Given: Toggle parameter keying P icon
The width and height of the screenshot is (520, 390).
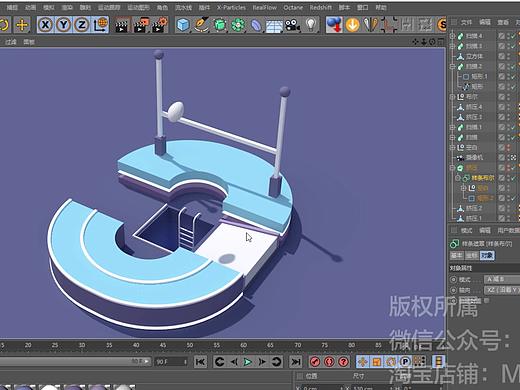Looking at the screenshot, I should 405,362.
